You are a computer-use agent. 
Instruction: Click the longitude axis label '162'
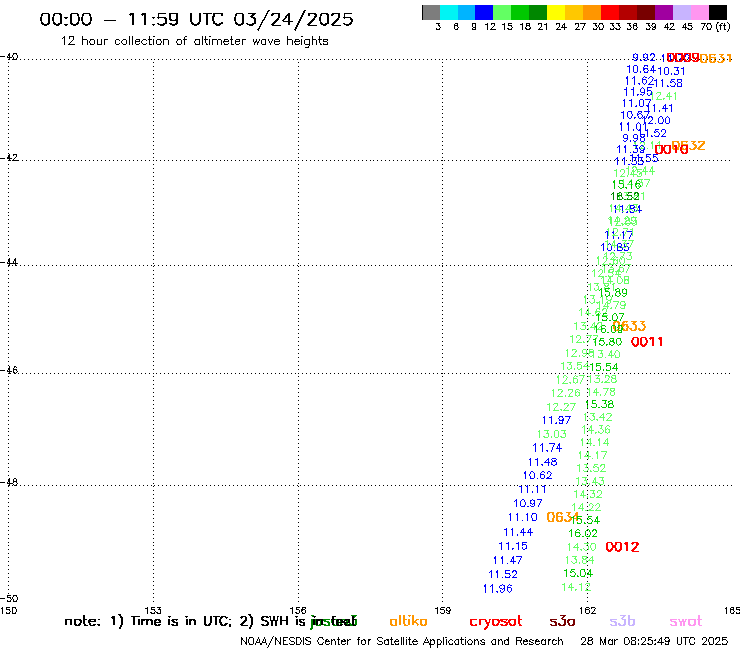(588, 610)
